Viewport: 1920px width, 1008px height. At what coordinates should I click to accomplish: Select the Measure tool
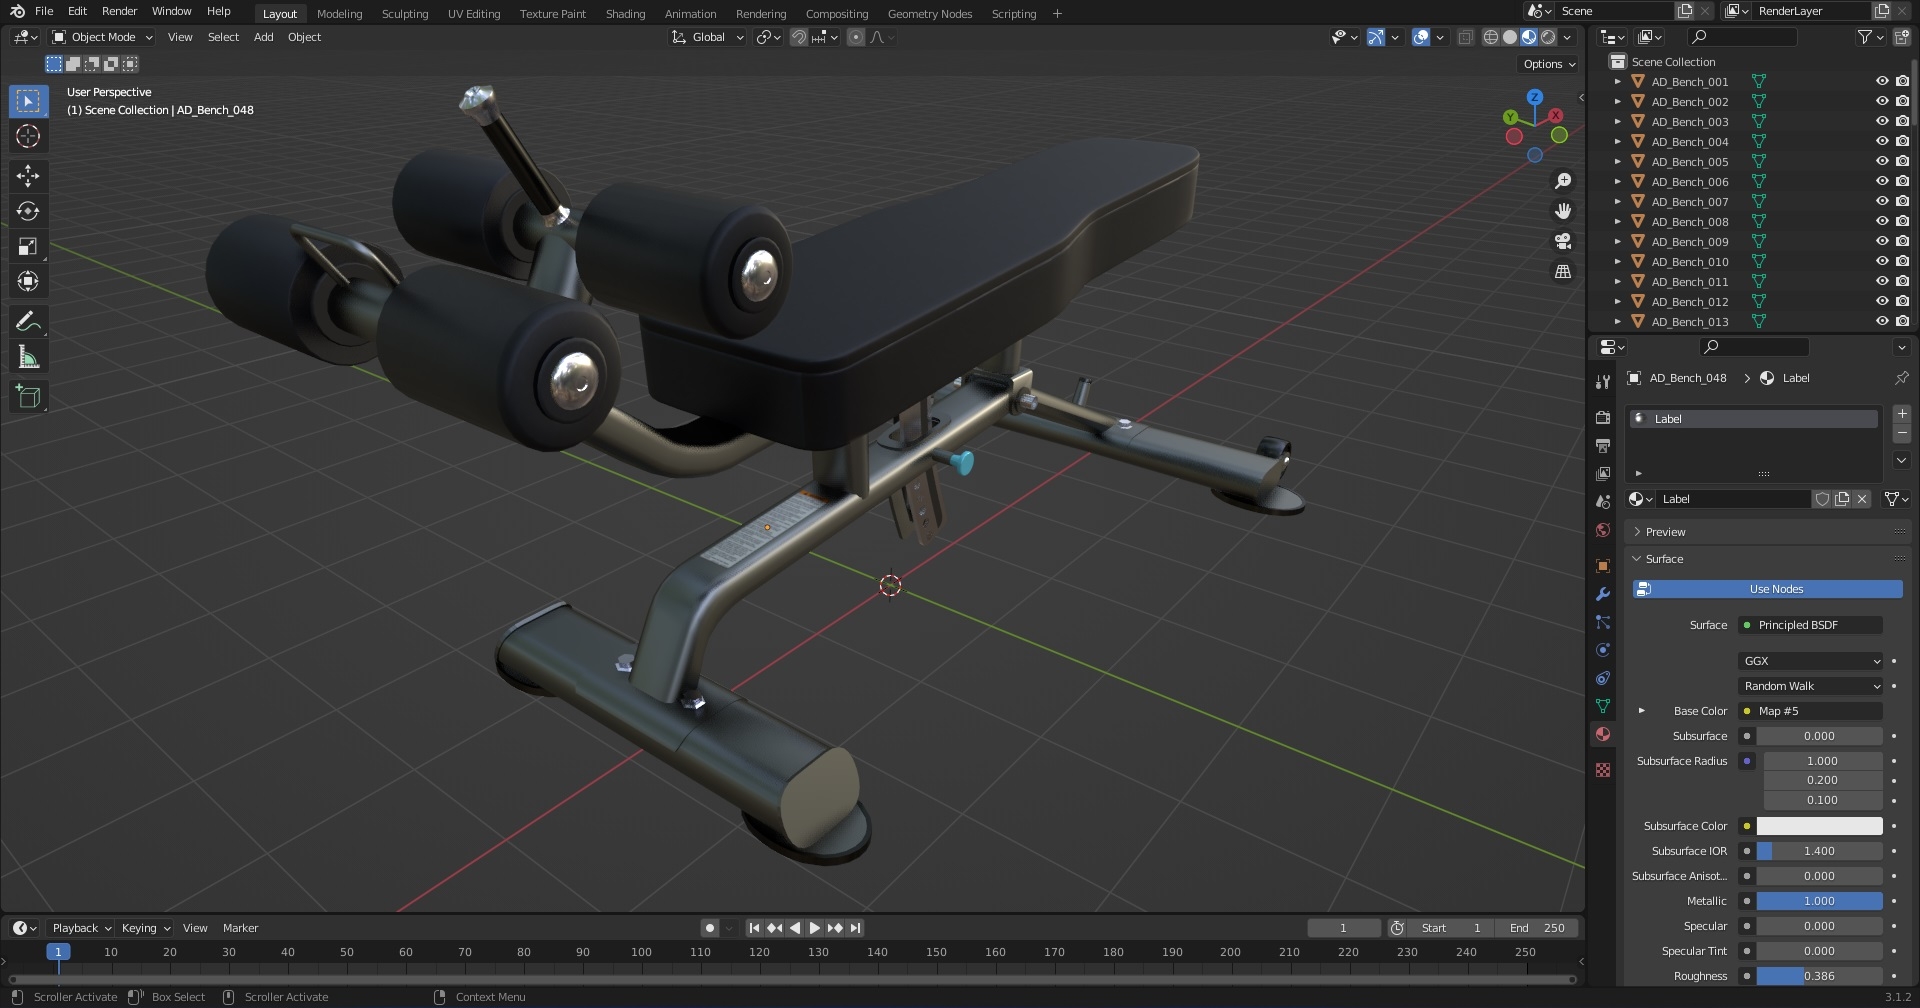28,357
